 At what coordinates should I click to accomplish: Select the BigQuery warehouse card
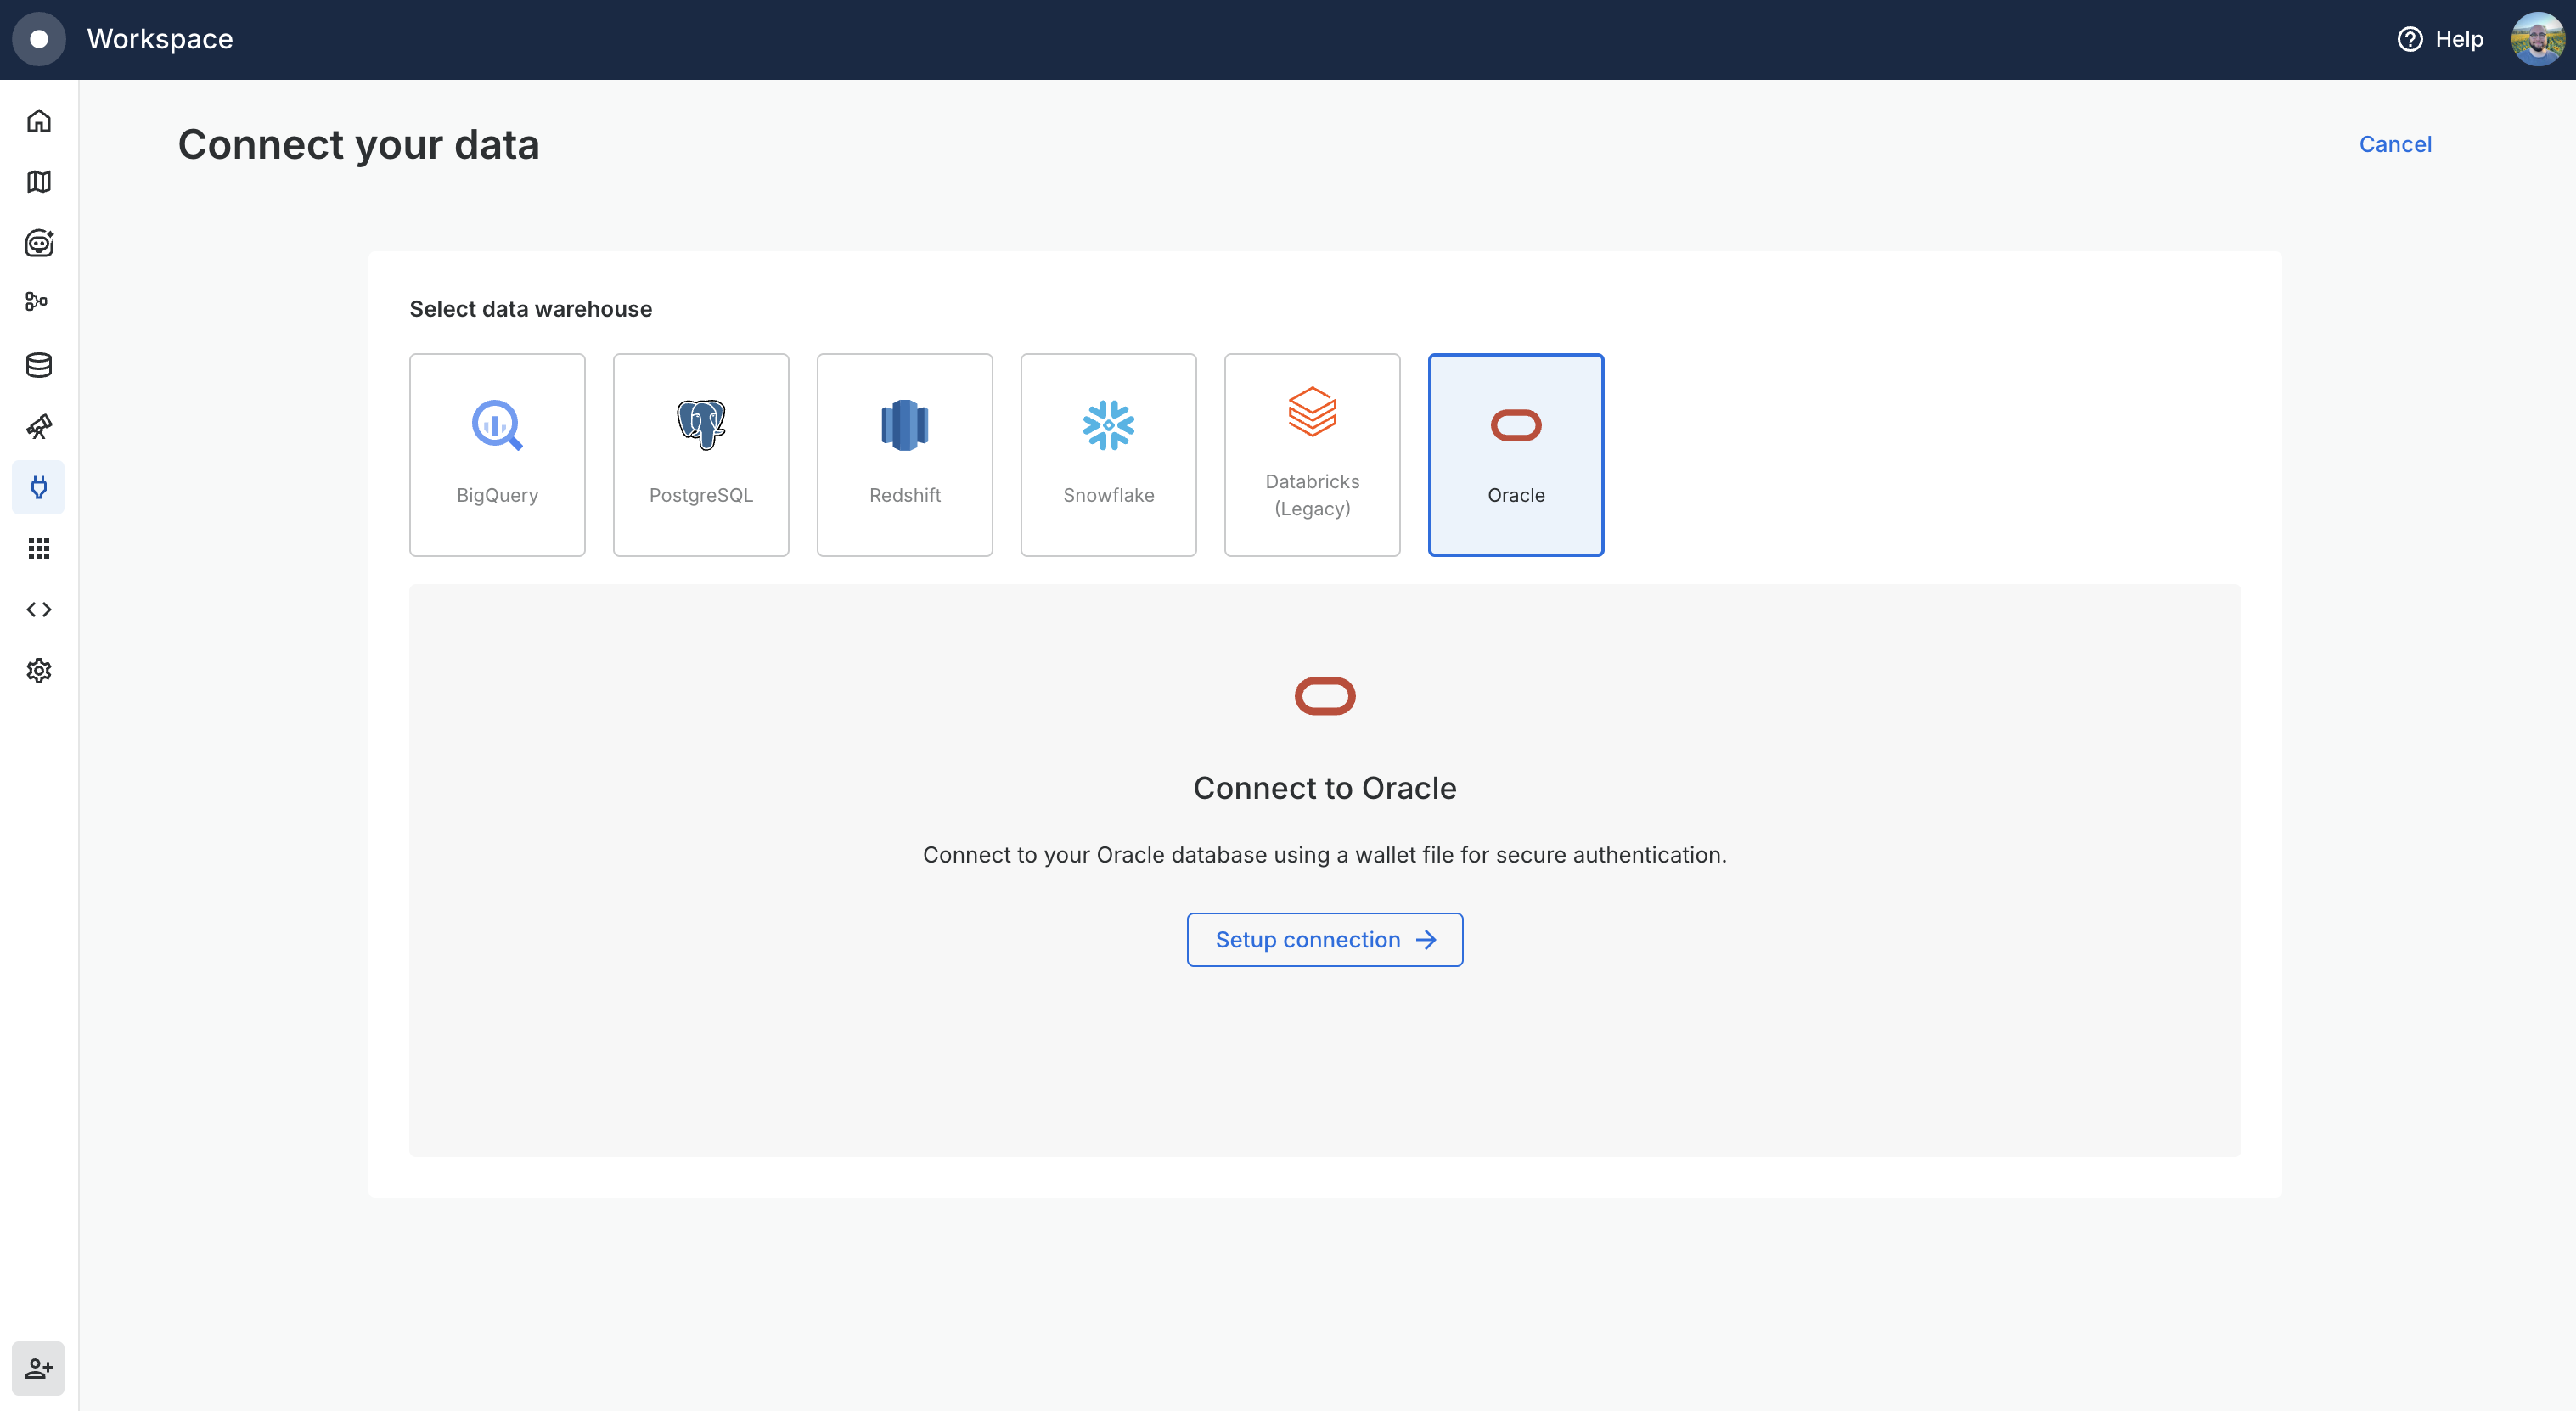tap(497, 455)
